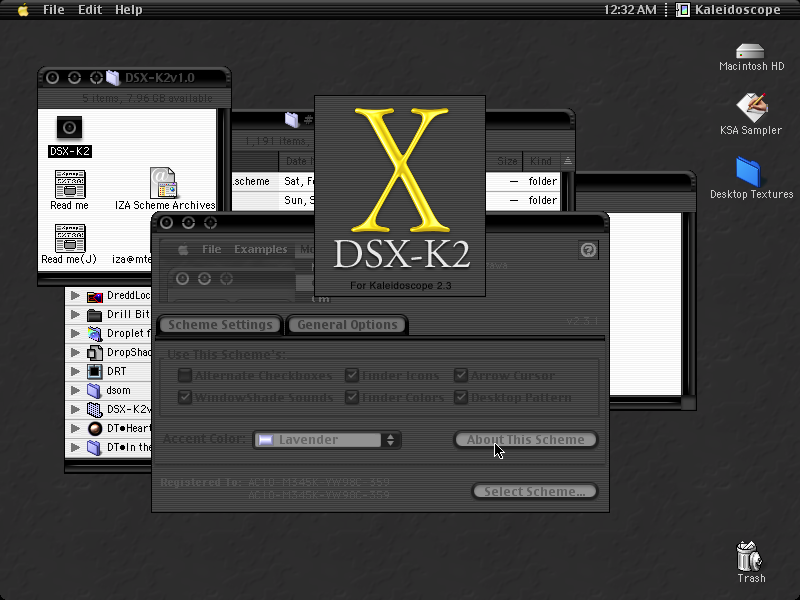
Task: Expand the Drill Bit folder triangle
Action: coord(75,314)
